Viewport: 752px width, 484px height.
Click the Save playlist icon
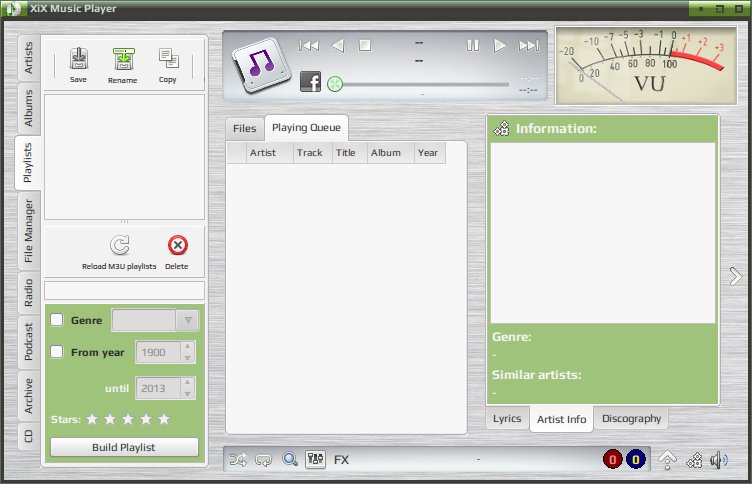point(79,59)
